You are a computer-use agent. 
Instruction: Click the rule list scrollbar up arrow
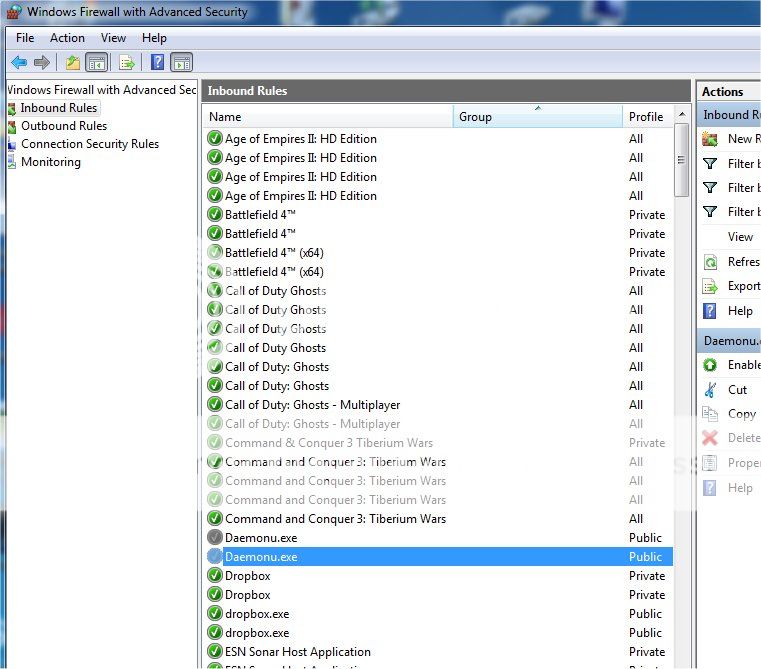point(681,115)
